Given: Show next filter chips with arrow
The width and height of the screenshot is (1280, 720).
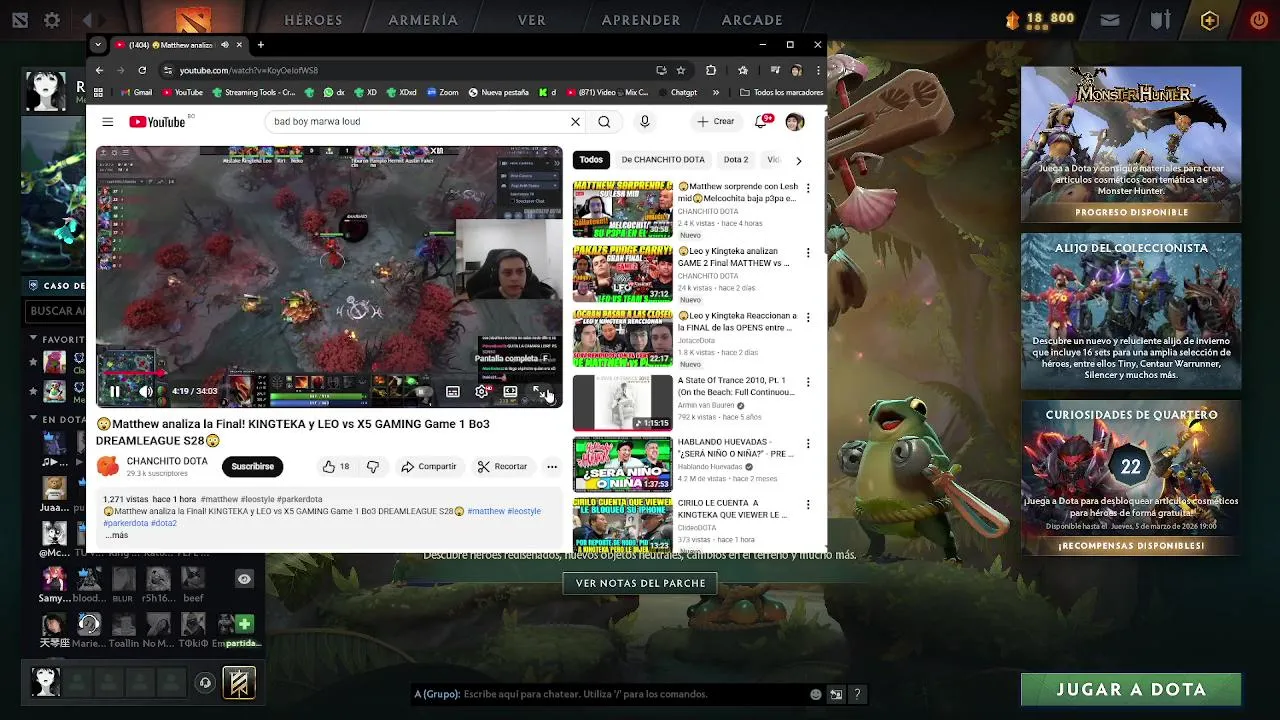Looking at the screenshot, I should (798, 160).
